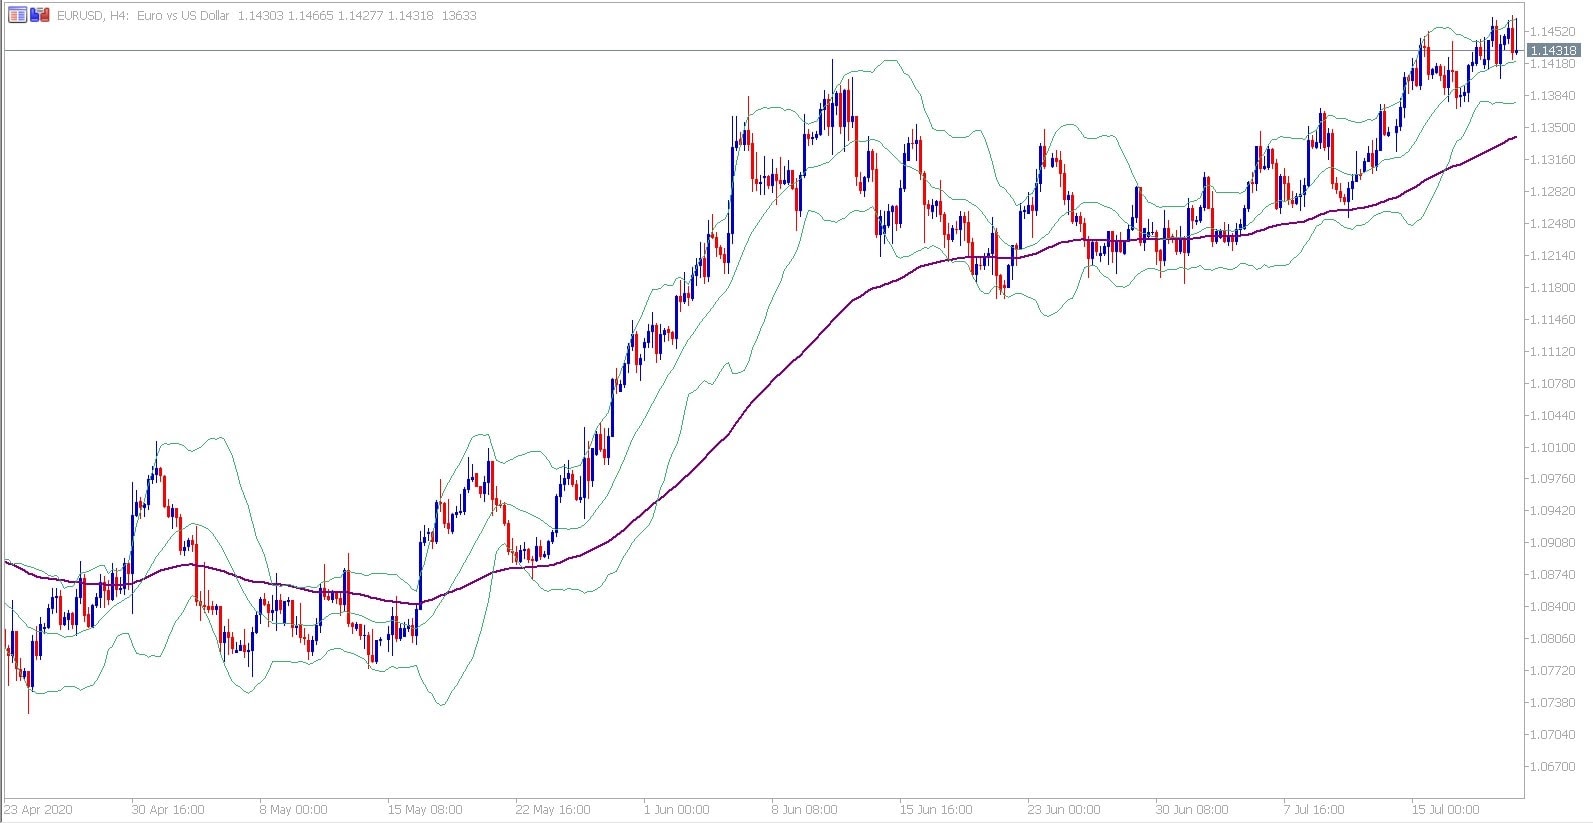This screenshot has height=823, width=1593.
Task: Click the 23 Apr 2020 date label
Action: tap(39, 809)
